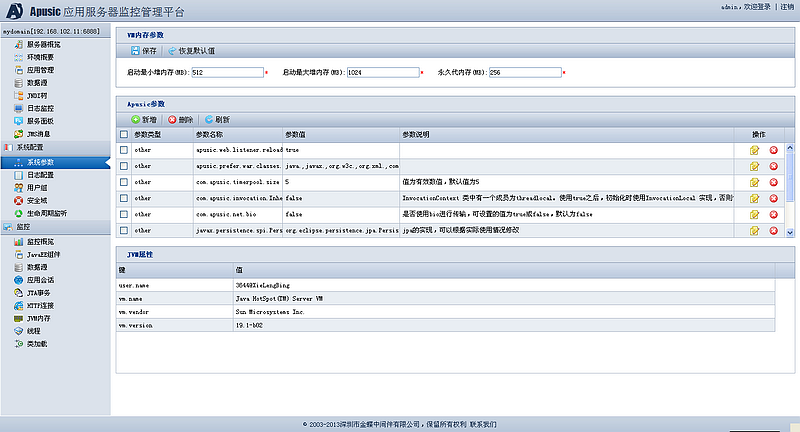Click 新增 to add a parameter
Screen dimensions: 800x432
point(144,119)
